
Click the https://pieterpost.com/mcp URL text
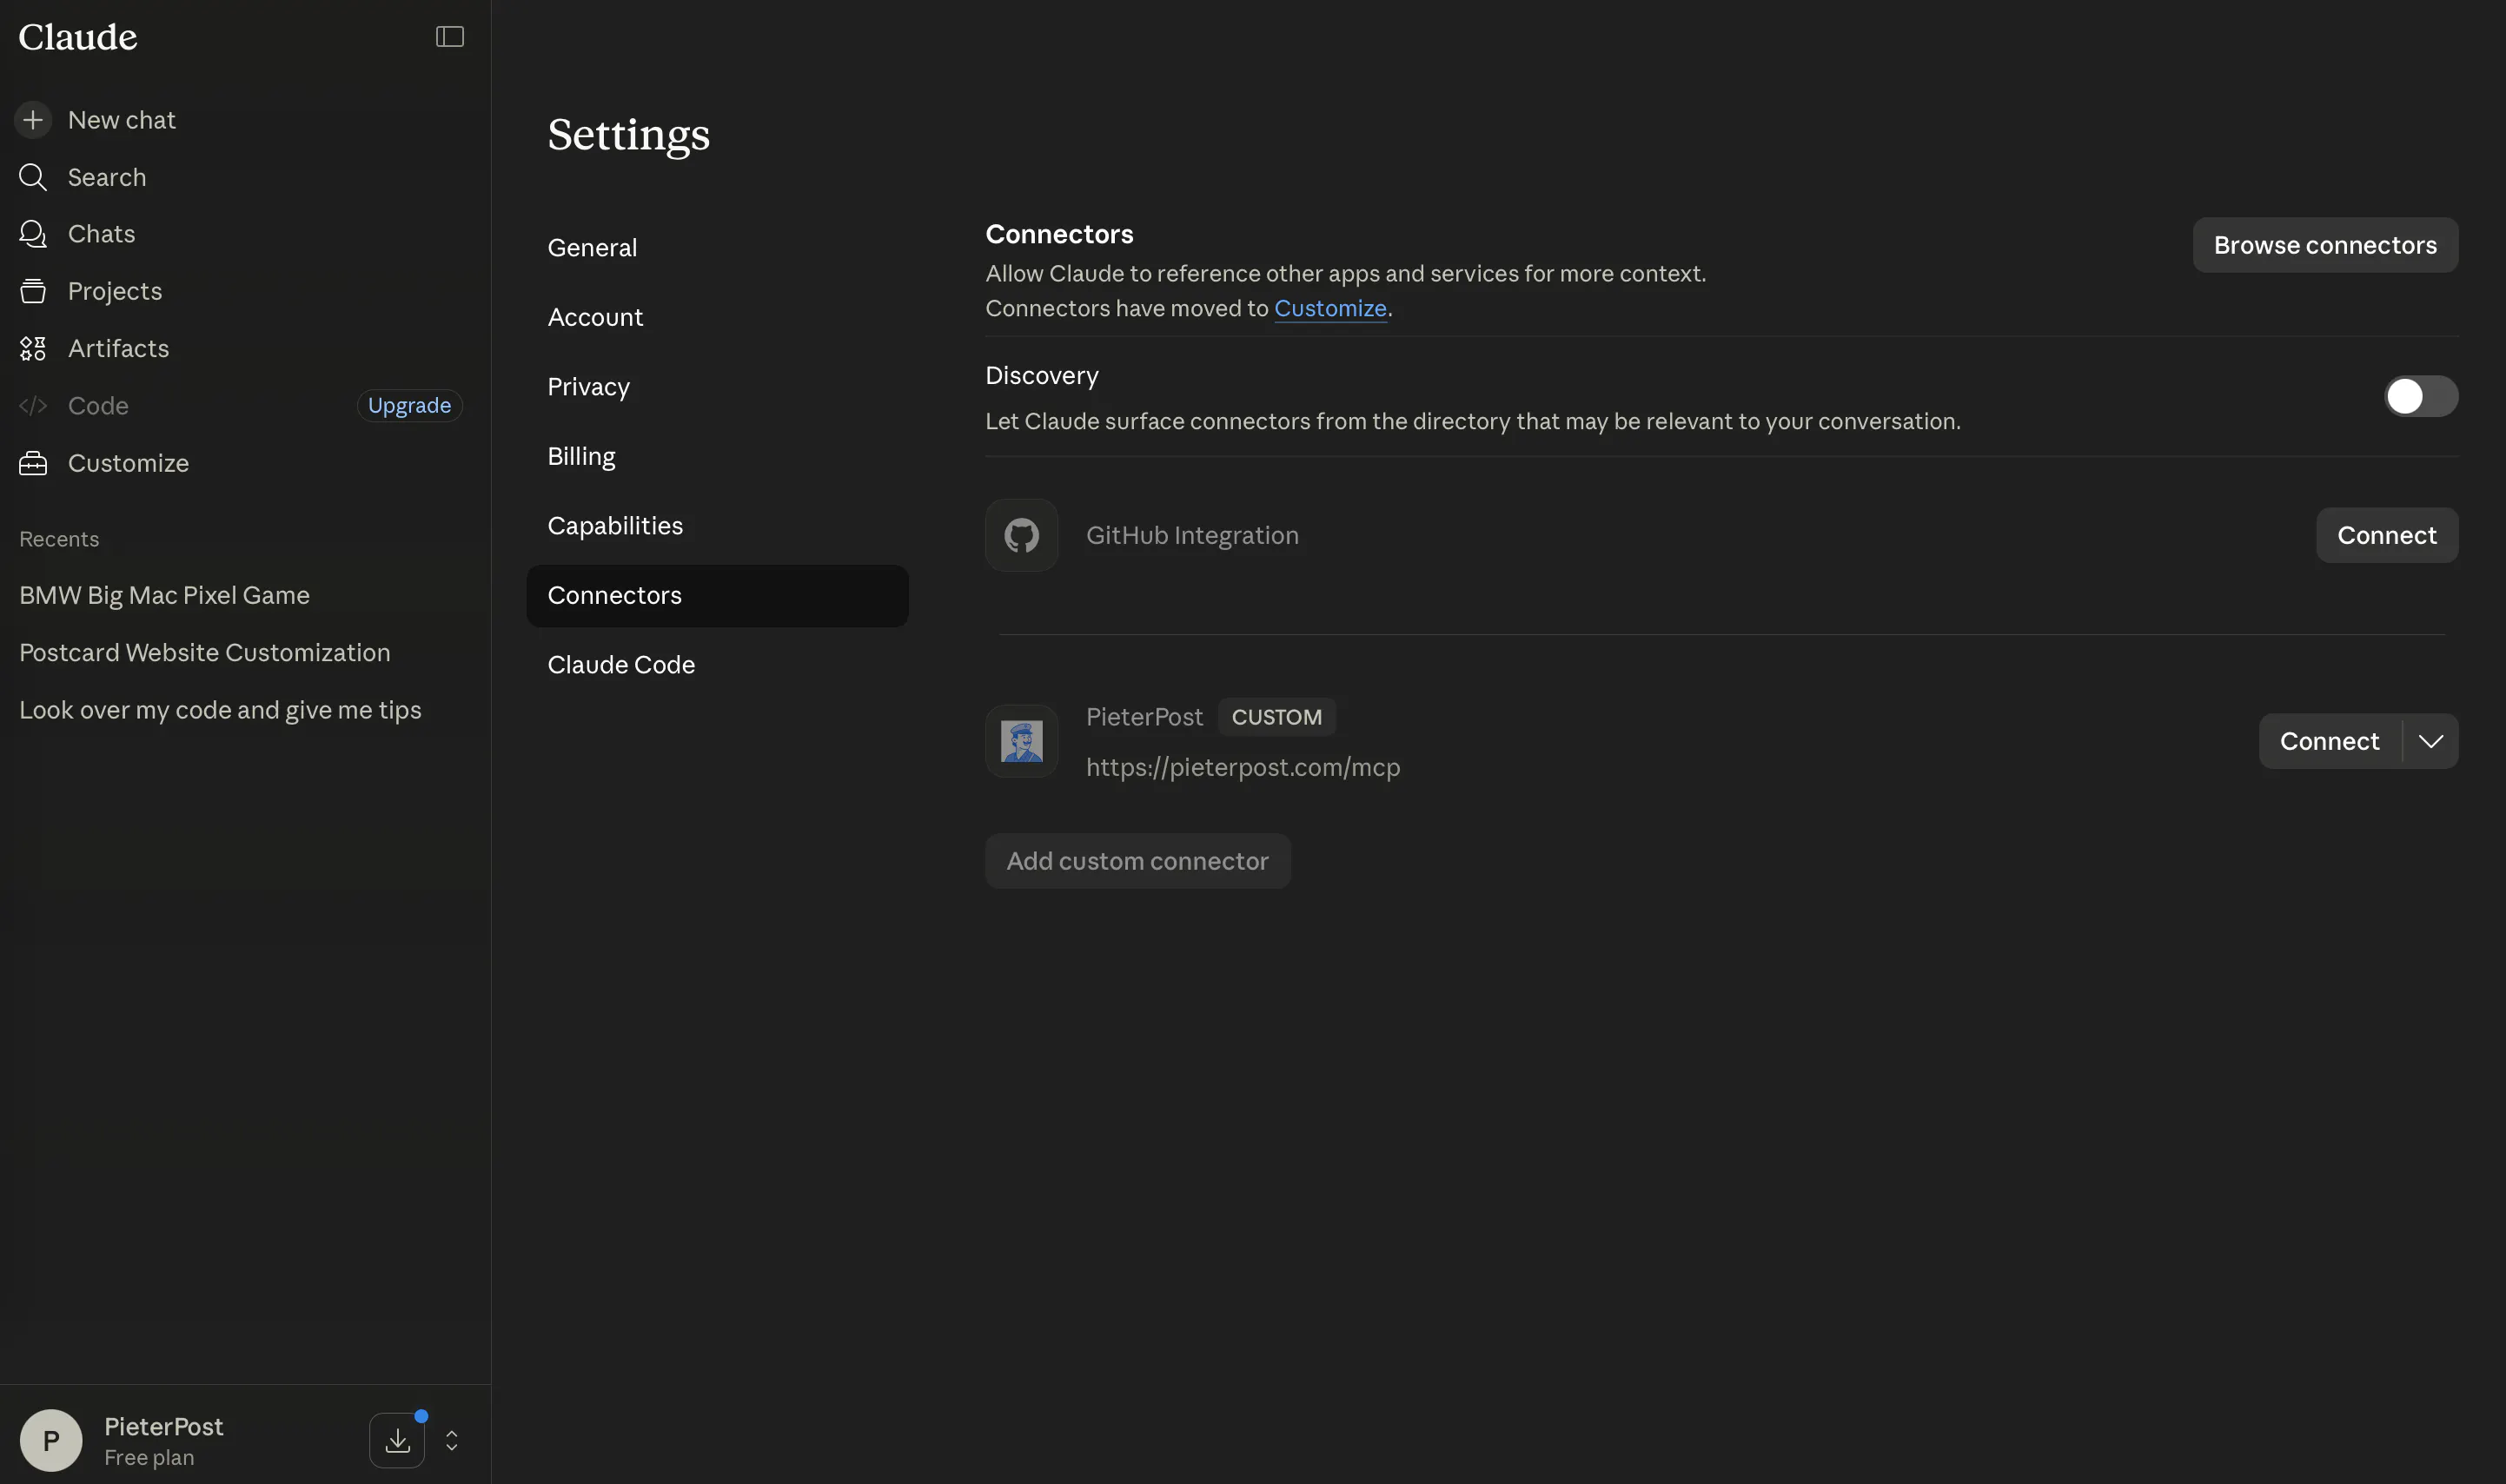point(1242,767)
